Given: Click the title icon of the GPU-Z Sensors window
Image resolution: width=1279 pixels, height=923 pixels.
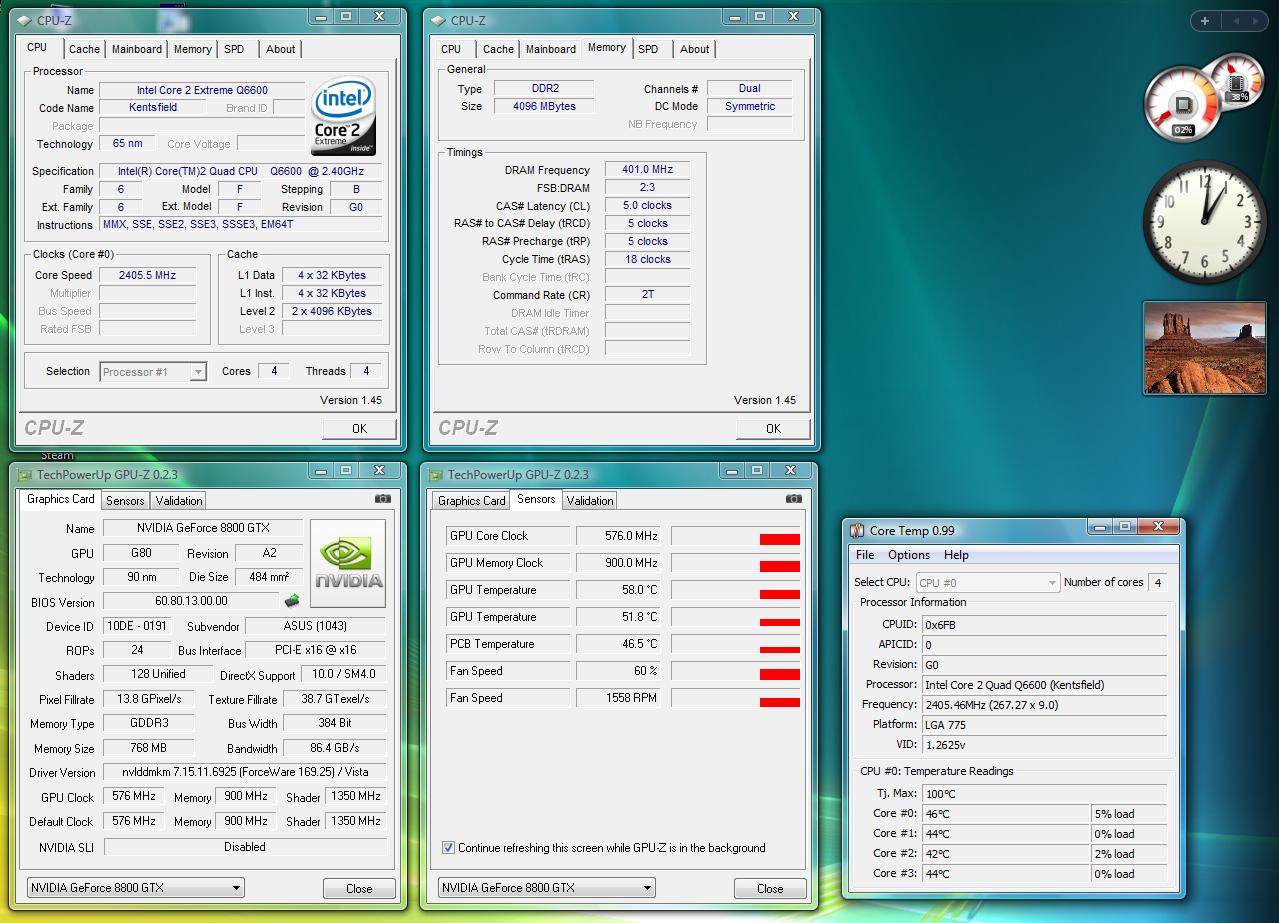Looking at the screenshot, I should tap(436, 475).
